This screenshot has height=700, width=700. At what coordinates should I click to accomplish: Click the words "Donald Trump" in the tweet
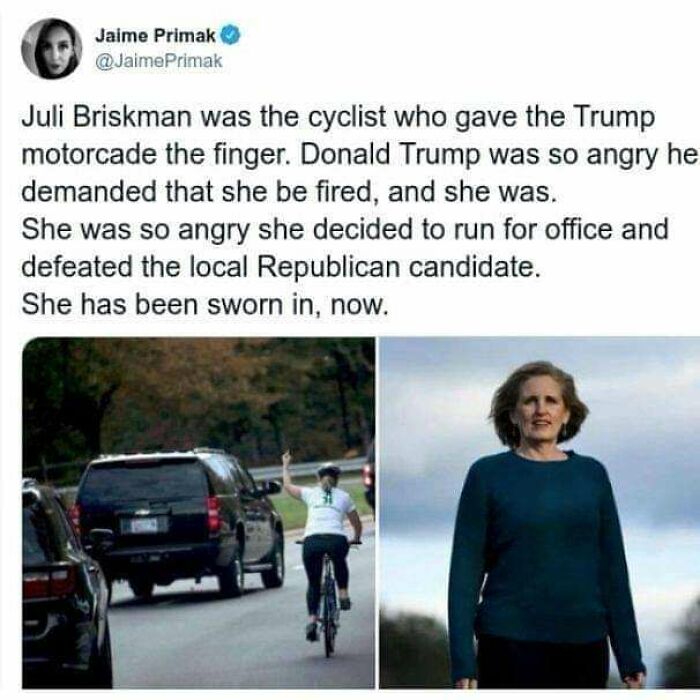(390, 155)
